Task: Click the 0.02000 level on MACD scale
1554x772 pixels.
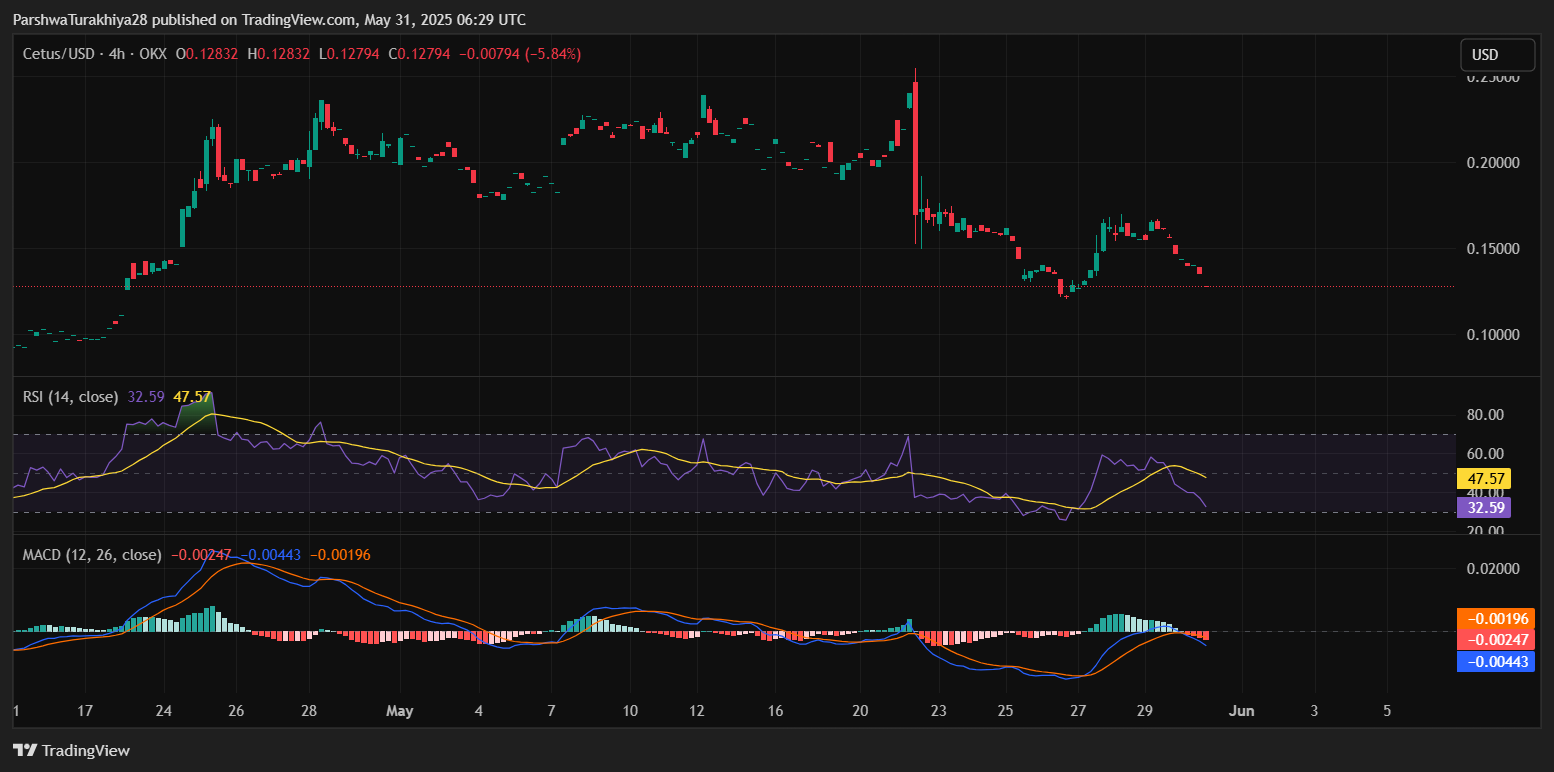Action: coord(1492,568)
